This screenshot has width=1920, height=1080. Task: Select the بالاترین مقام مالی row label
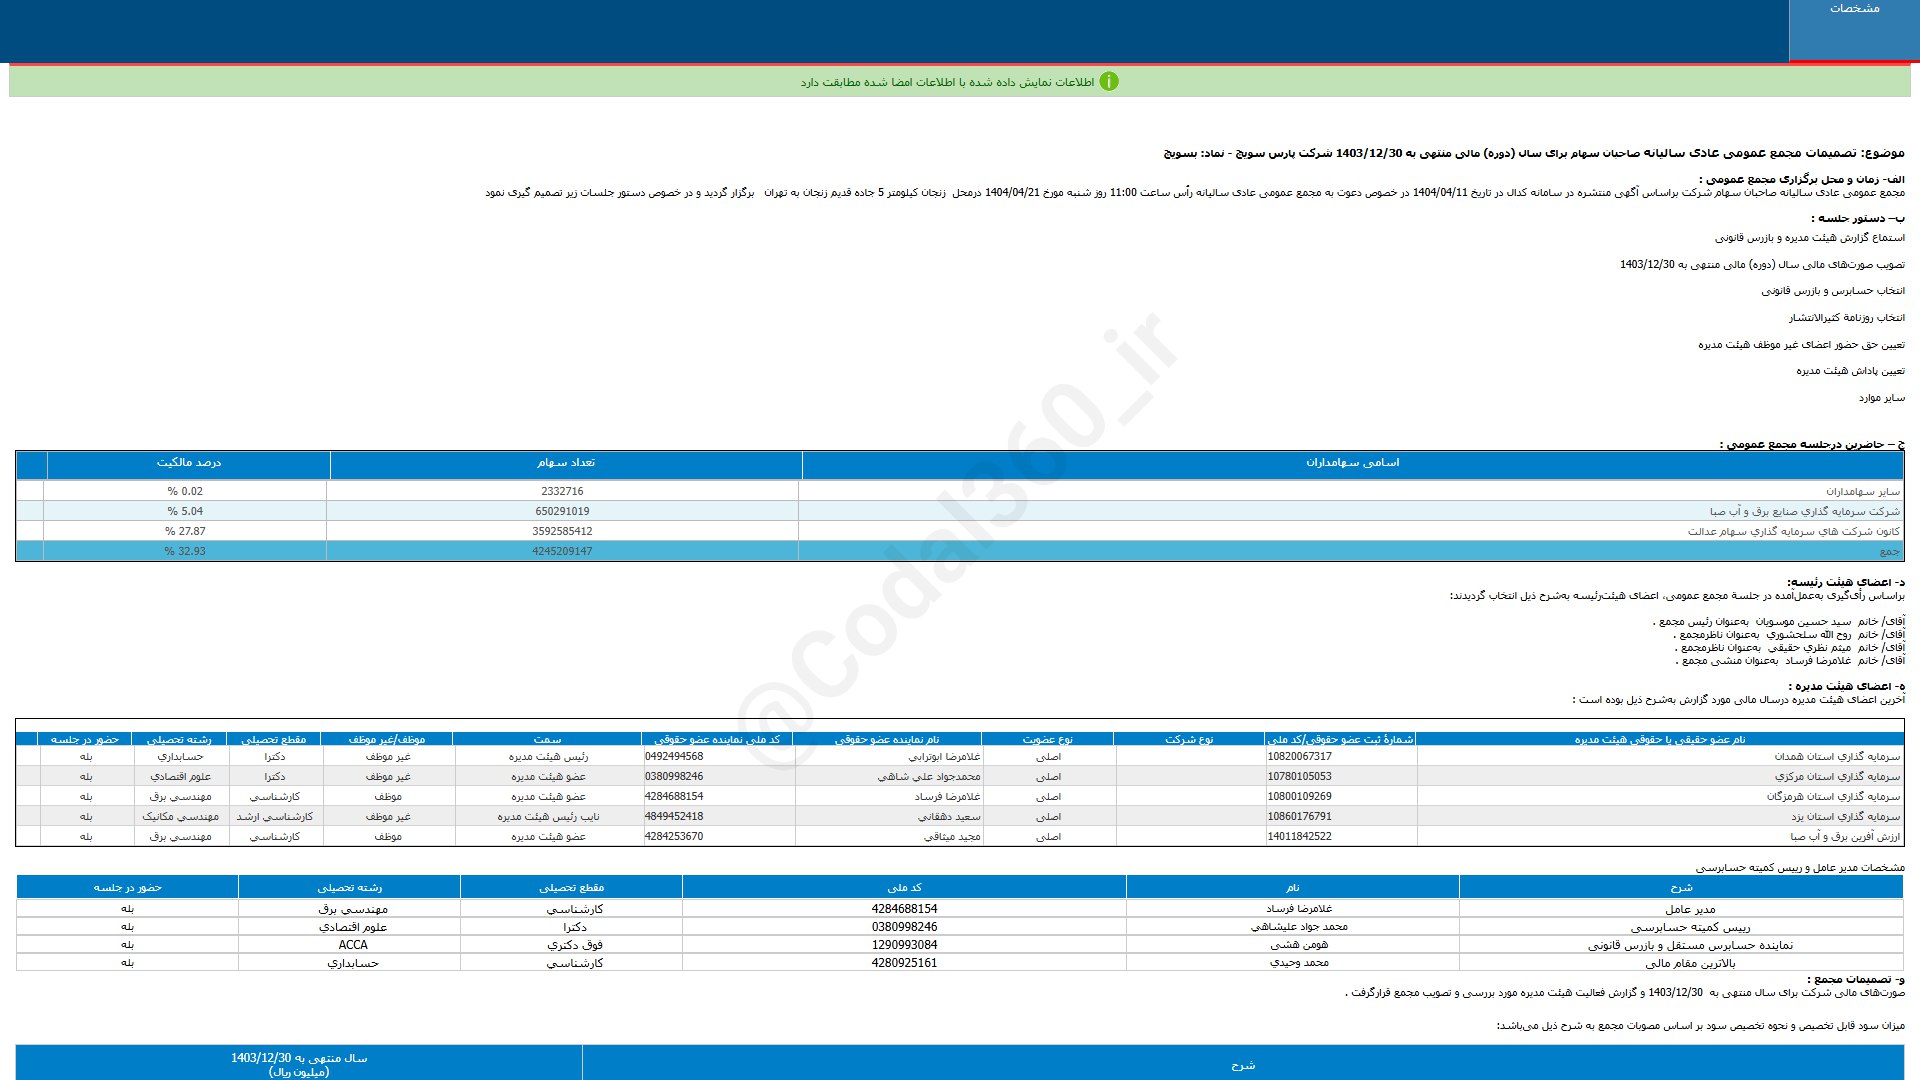click(x=1690, y=963)
